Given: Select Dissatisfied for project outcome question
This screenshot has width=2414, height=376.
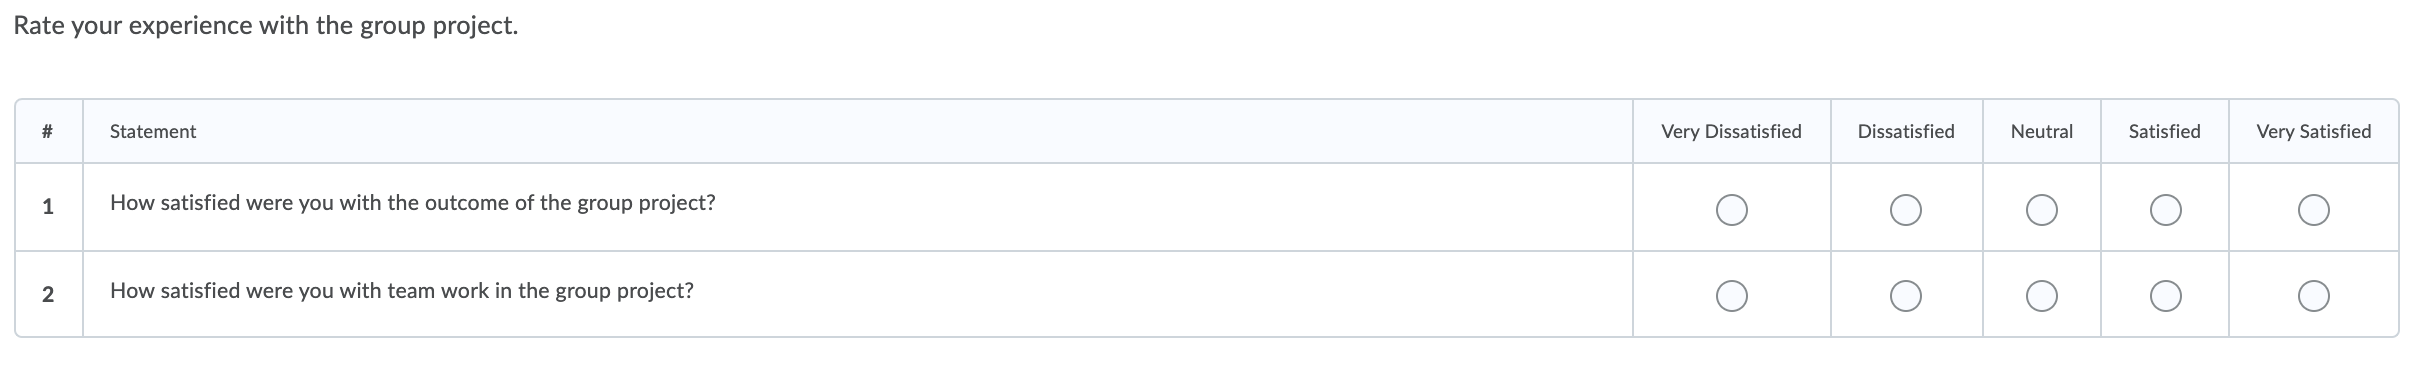Looking at the screenshot, I should [1905, 210].
